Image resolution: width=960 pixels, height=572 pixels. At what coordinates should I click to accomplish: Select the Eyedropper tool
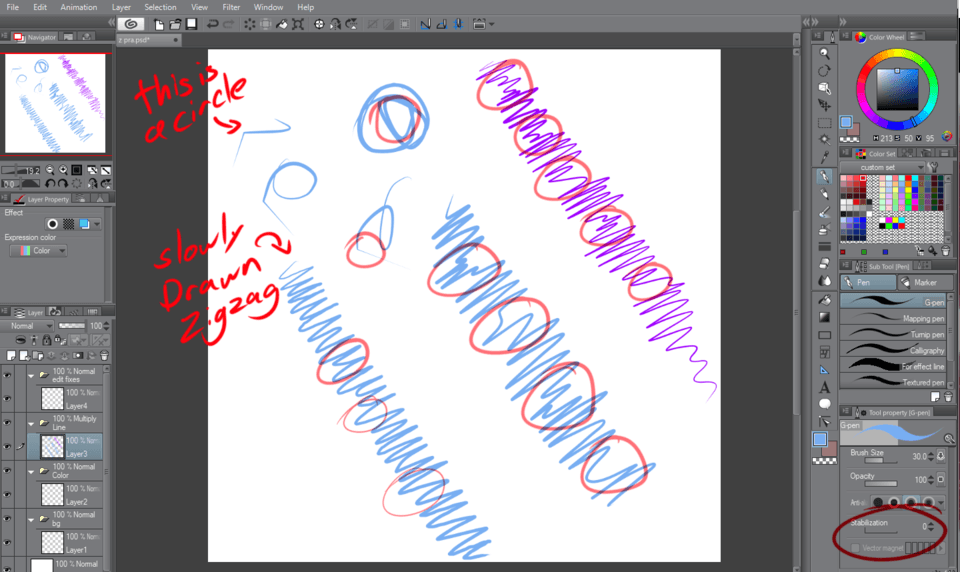824,158
